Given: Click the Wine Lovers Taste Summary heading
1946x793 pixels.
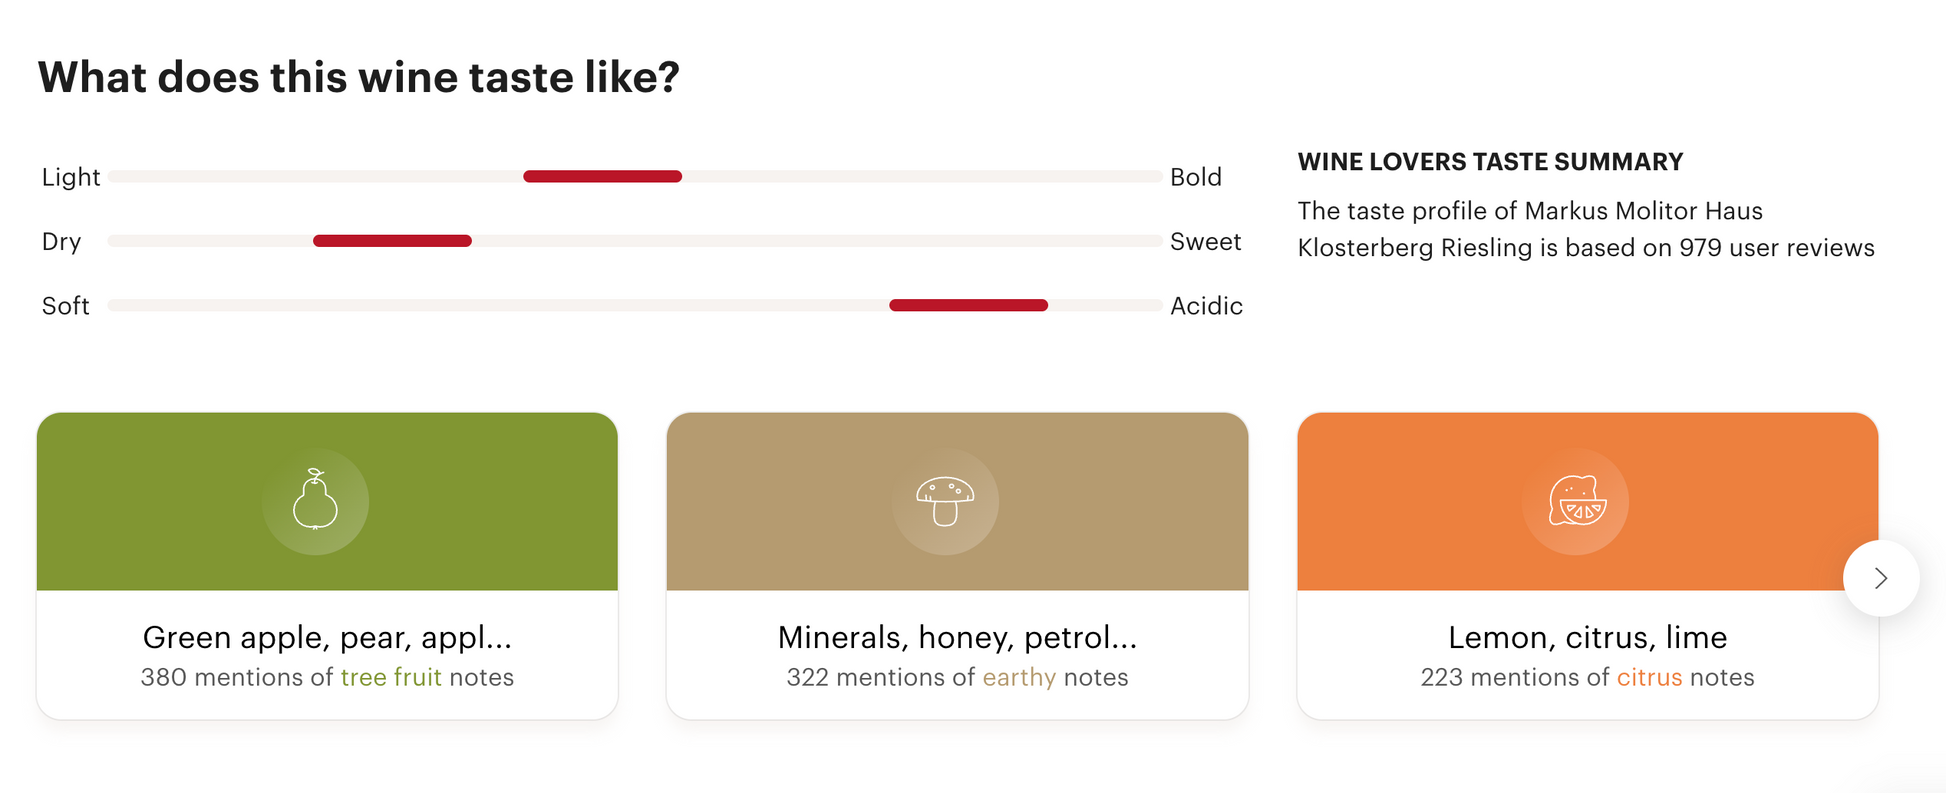Looking at the screenshot, I should tap(1490, 162).
